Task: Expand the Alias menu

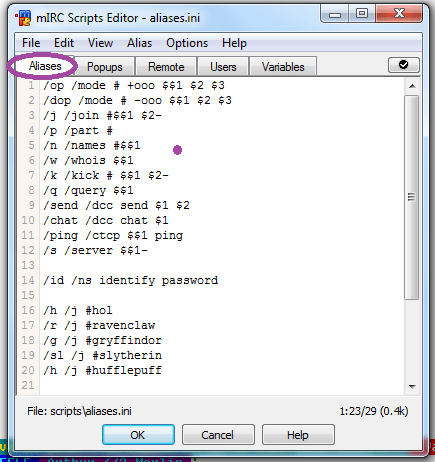Action: coord(139,43)
